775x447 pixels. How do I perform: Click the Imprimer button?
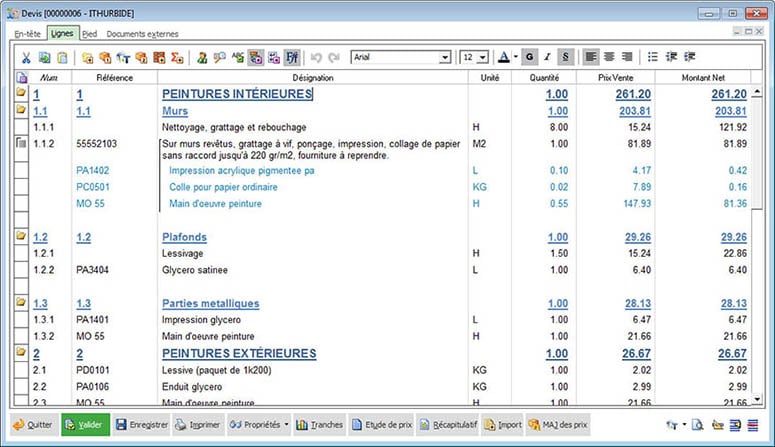pyautogui.click(x=198, y=425)
